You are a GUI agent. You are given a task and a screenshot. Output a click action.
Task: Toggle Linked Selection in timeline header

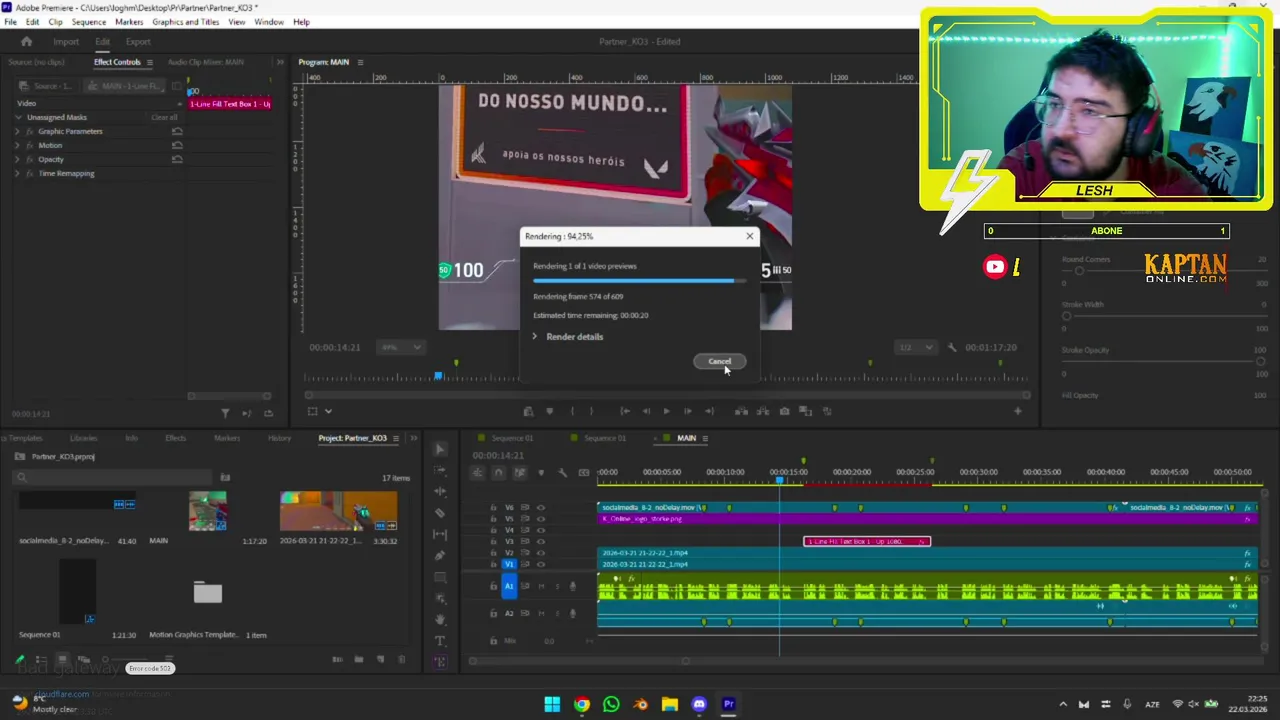coord(519,473)
